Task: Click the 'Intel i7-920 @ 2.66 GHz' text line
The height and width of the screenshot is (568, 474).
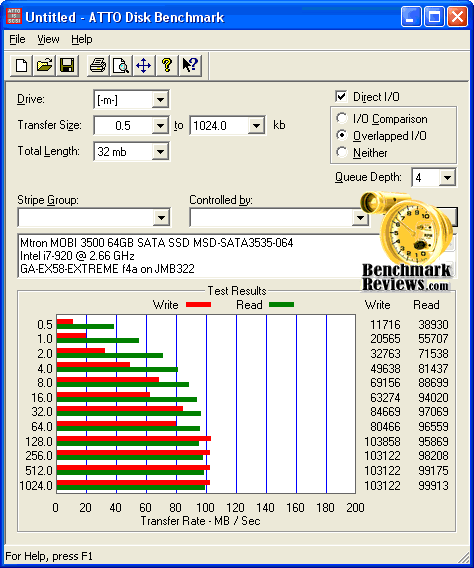Action: [x=77, y=256]
